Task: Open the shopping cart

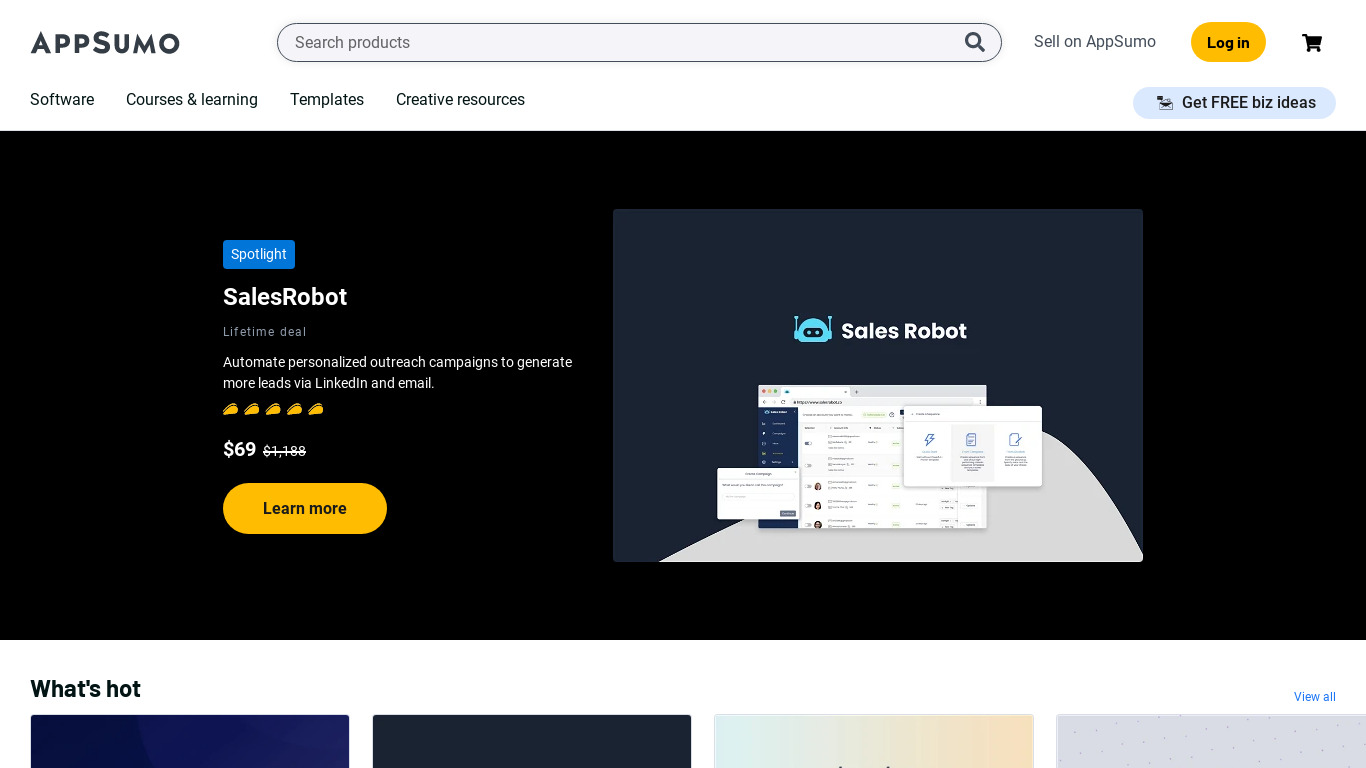Action: click(1311, 42)
